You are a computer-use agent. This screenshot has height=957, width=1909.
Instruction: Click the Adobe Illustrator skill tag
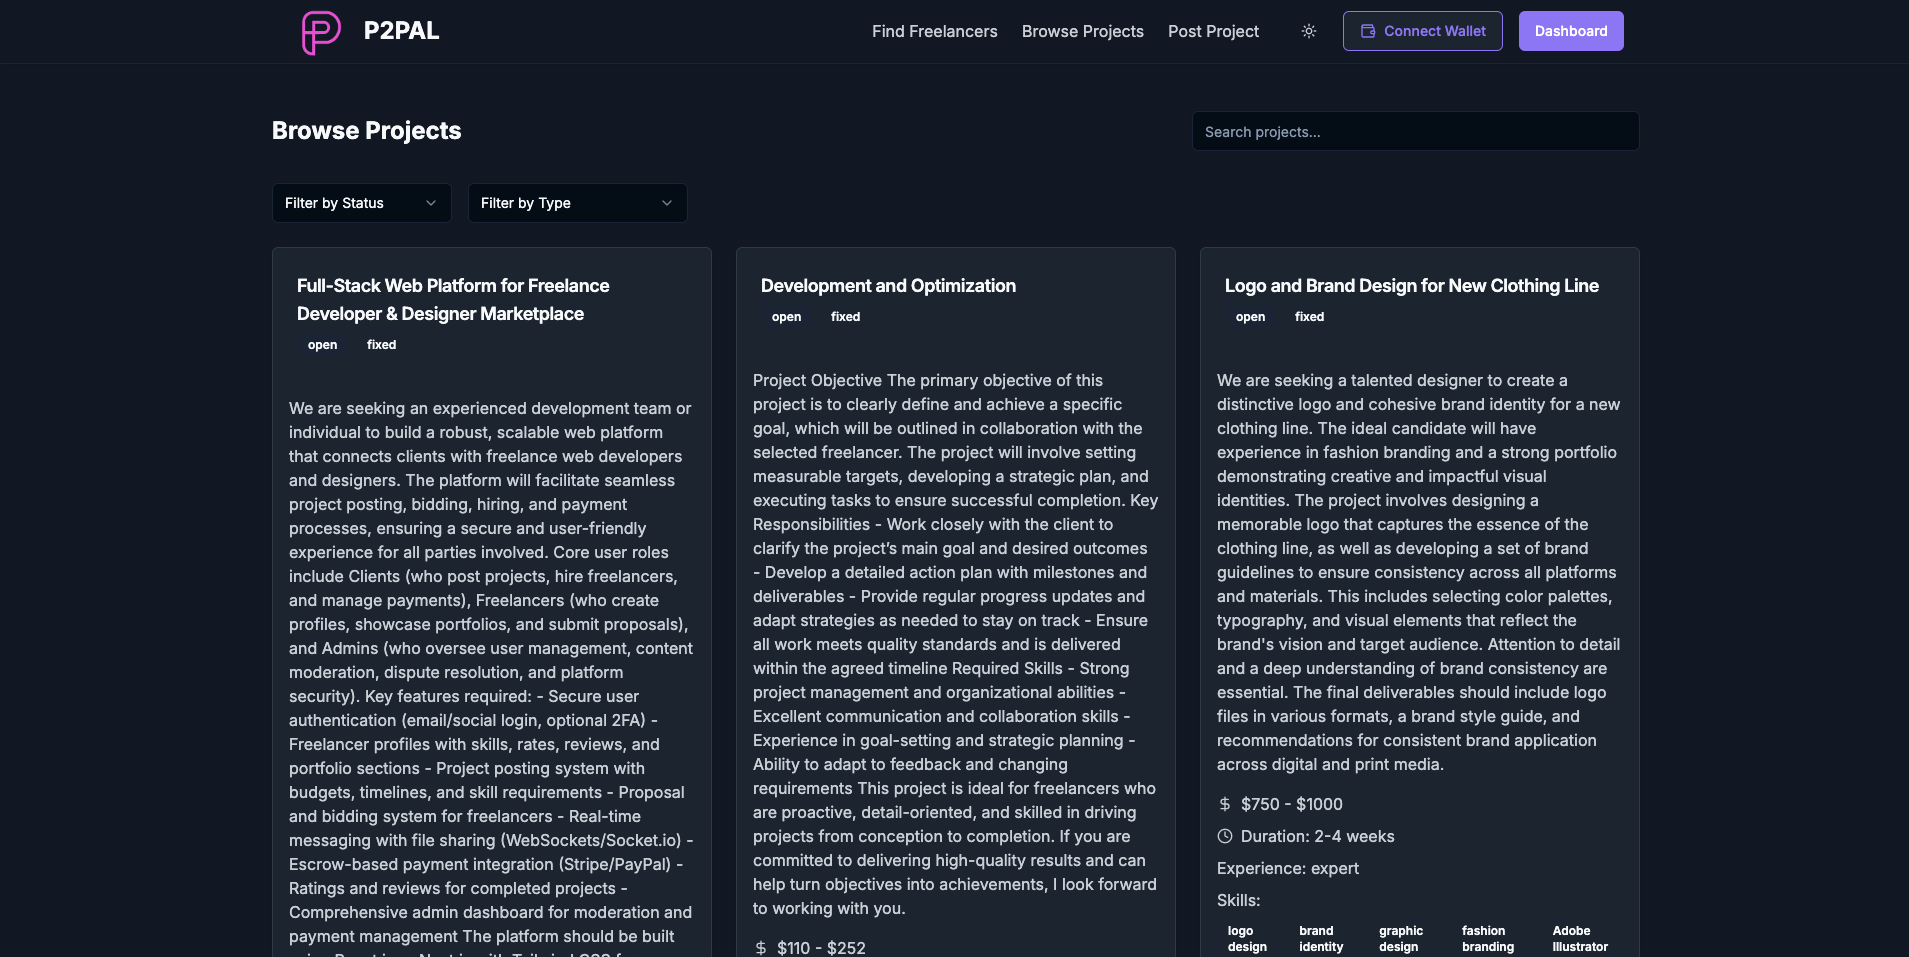click(x=1579, y=939)
